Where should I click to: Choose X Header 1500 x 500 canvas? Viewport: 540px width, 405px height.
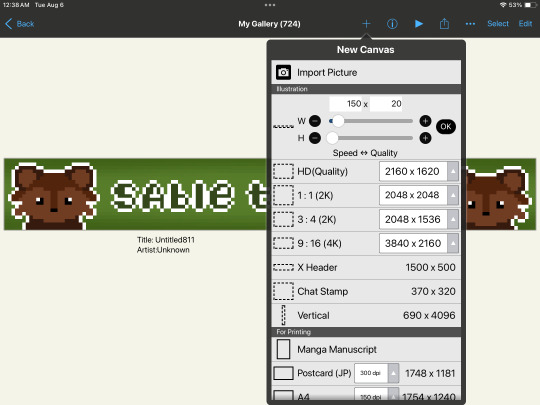pyautogui.click(x=366, y=267)
